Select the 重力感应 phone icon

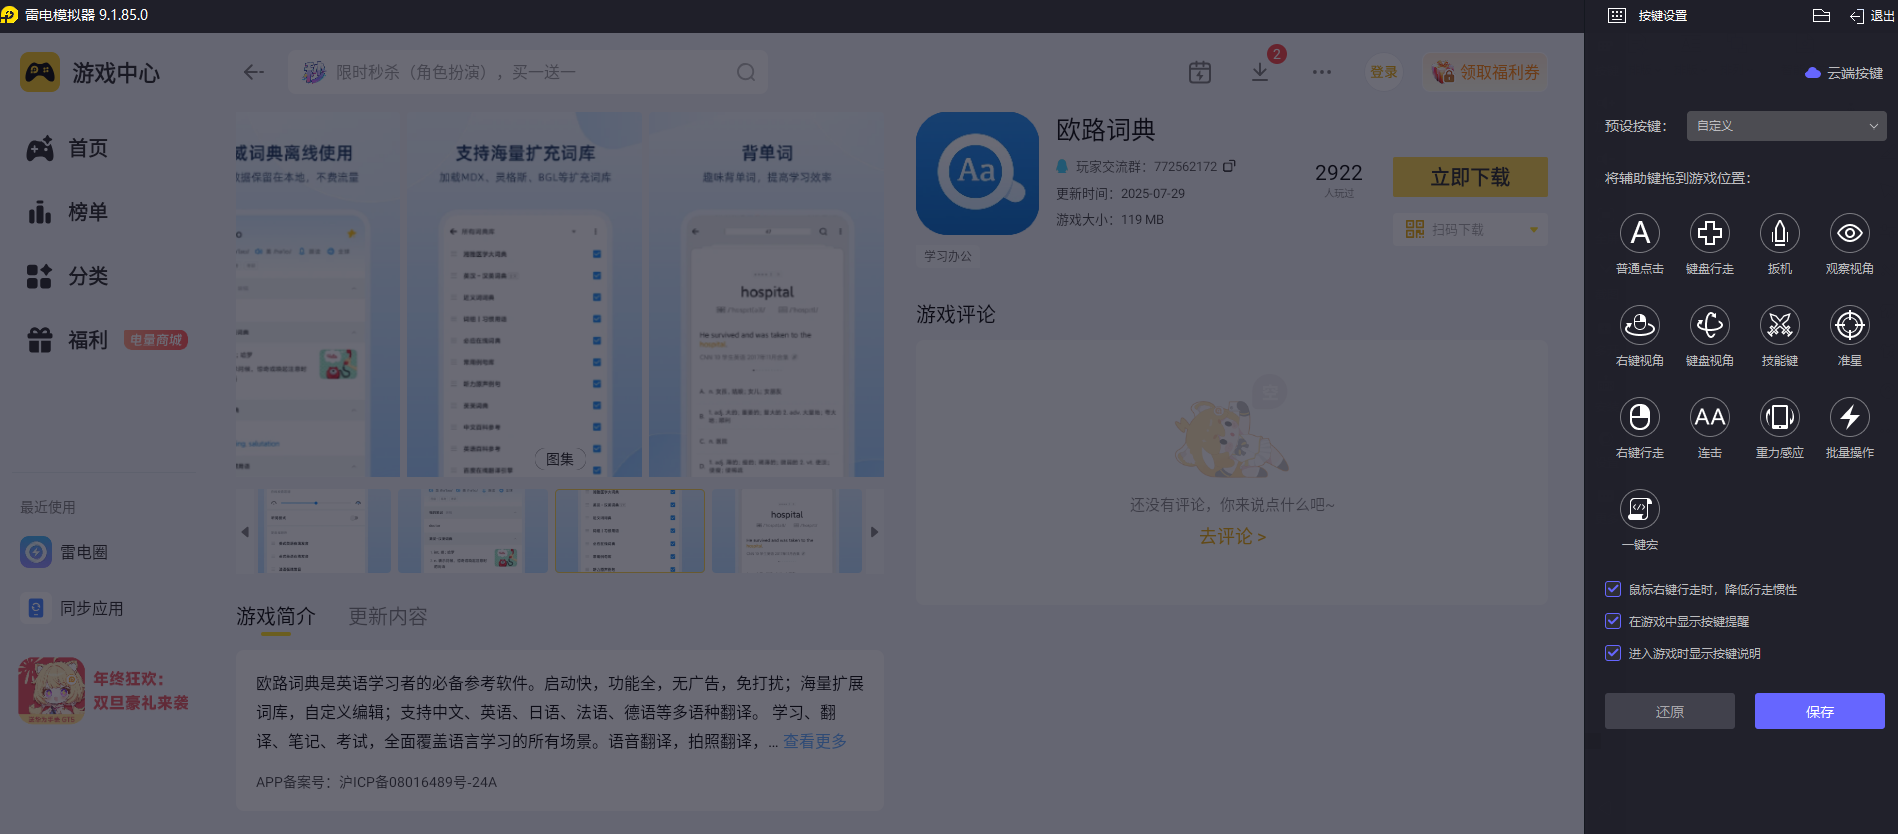click(1780, 417)
